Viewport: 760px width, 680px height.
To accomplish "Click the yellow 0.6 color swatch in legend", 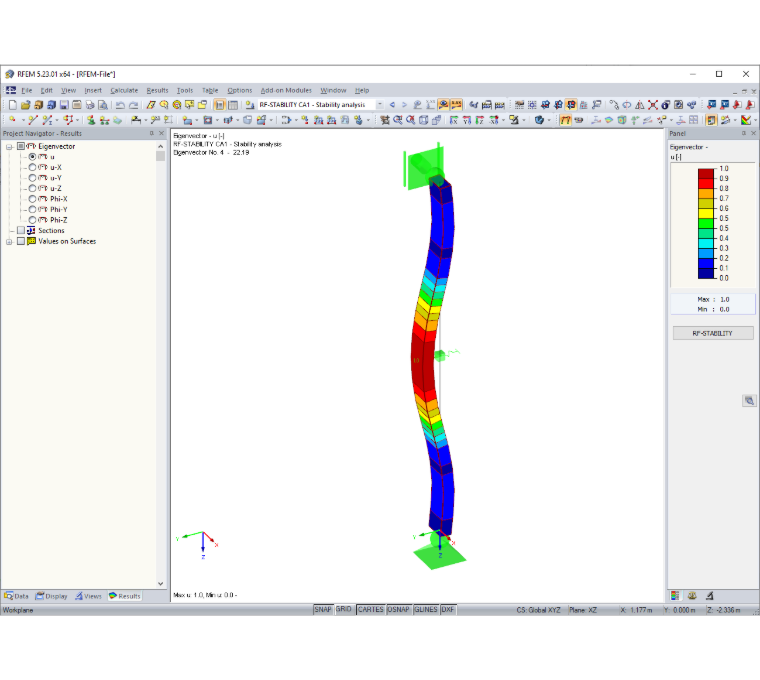I will pyautogui.click(x=706, y=213).
